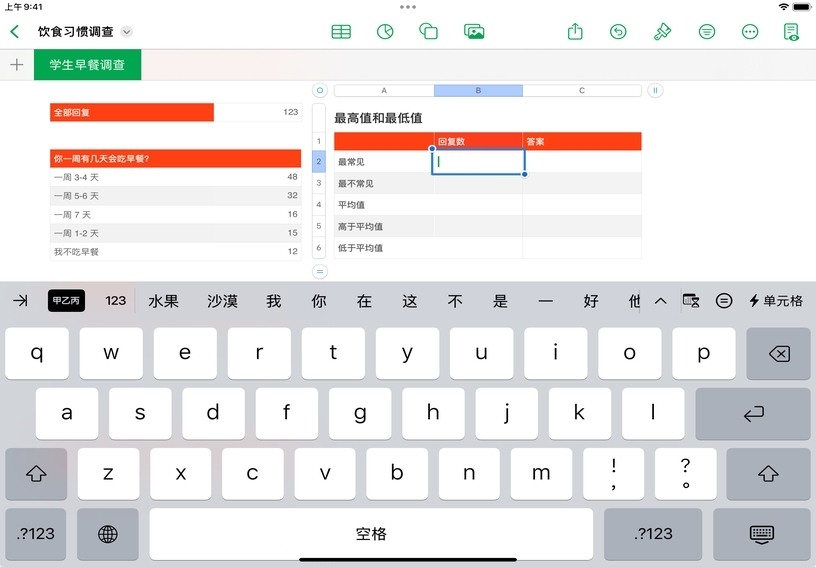Switch to the 甲乙丙 text keyboard
This screenshot has width=816, height=567.
[66, 301]
